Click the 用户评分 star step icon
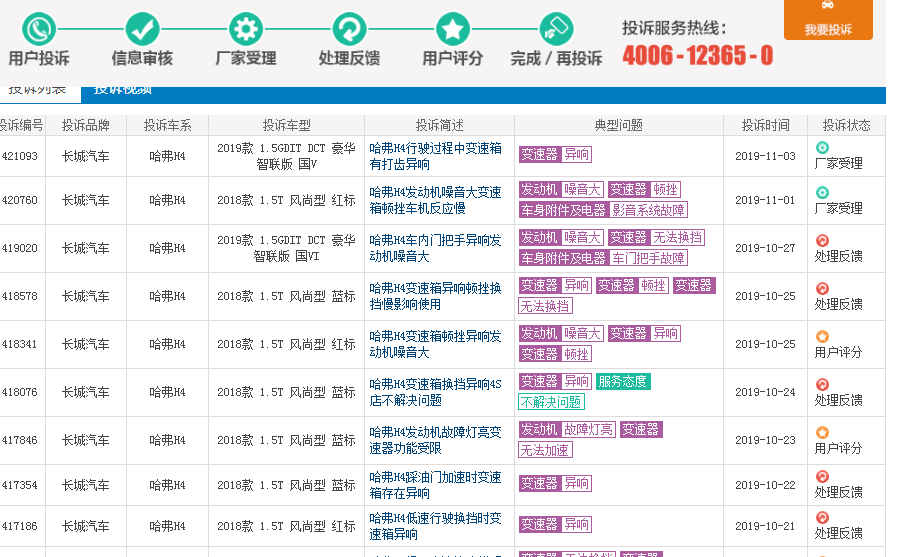This screenshot has height=557, width=901. tap(452, 29)
